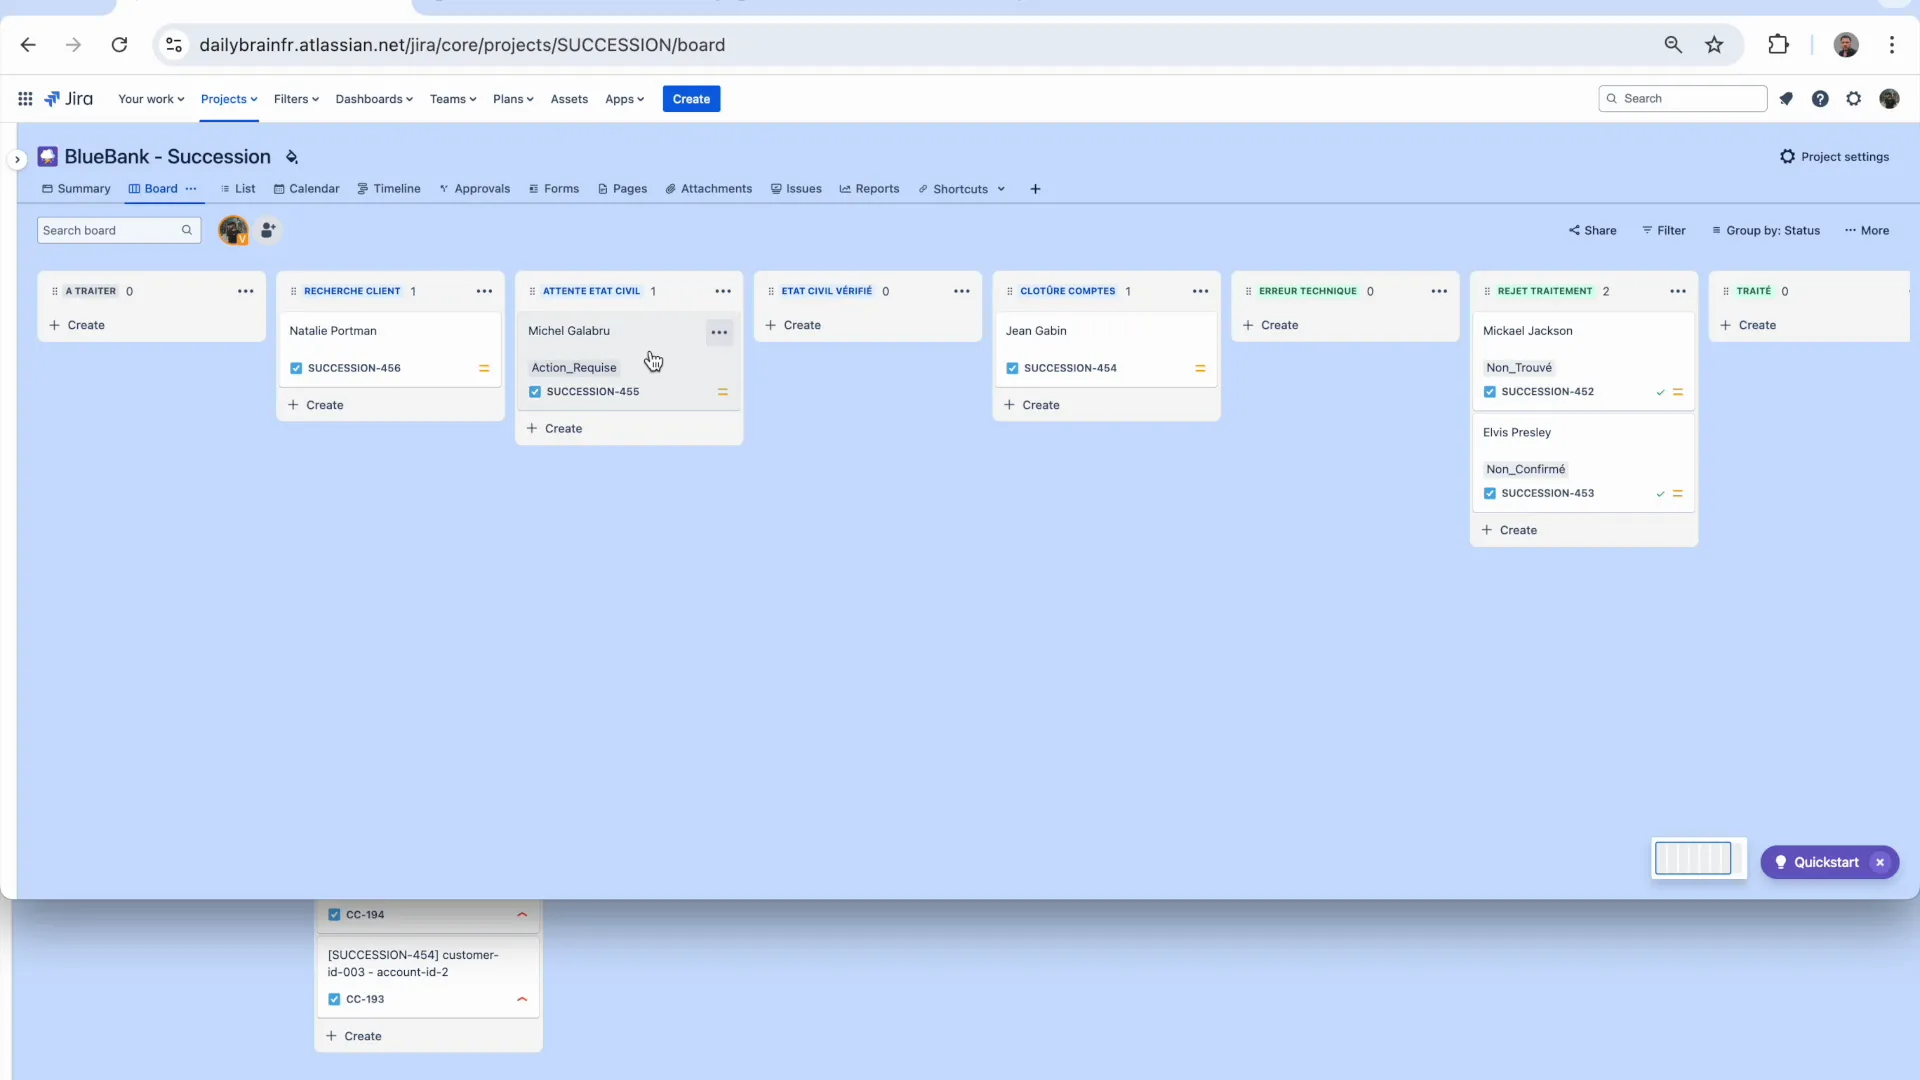
Task: Open Chrome extensions puzzle icon
Action: (x=1778, y=45)
